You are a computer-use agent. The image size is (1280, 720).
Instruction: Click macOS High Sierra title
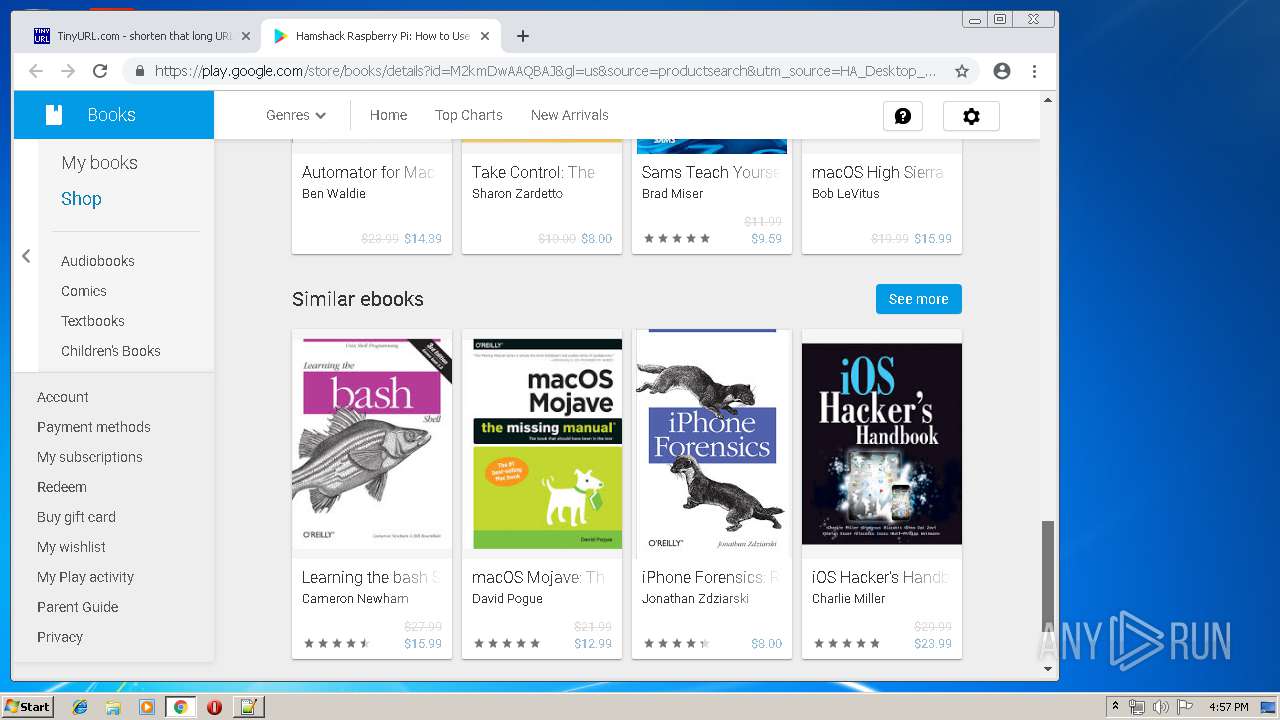877,172
